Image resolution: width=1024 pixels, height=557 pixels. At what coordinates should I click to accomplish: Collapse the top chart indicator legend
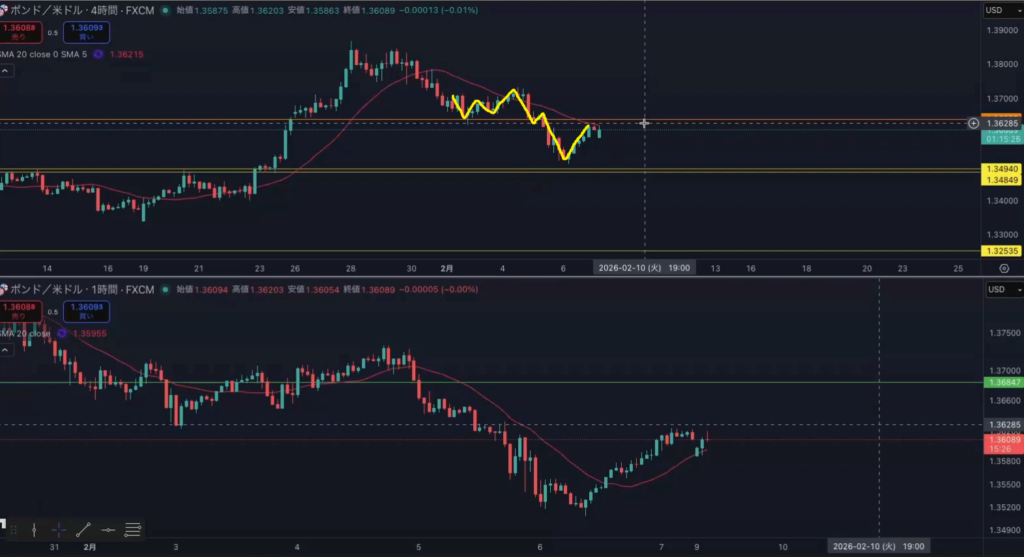(6, 71)
